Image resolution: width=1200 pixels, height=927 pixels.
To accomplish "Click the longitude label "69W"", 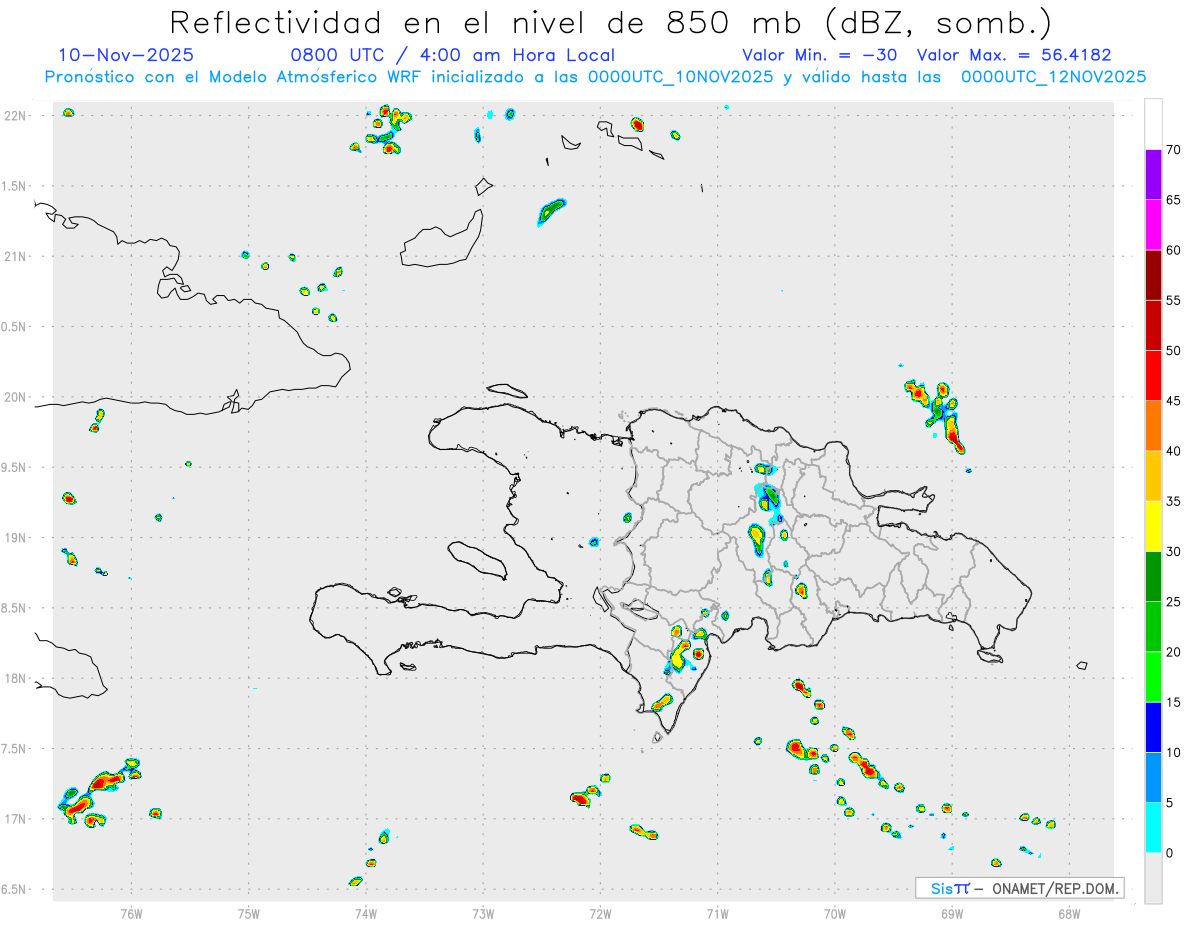I will pos(951,913).
